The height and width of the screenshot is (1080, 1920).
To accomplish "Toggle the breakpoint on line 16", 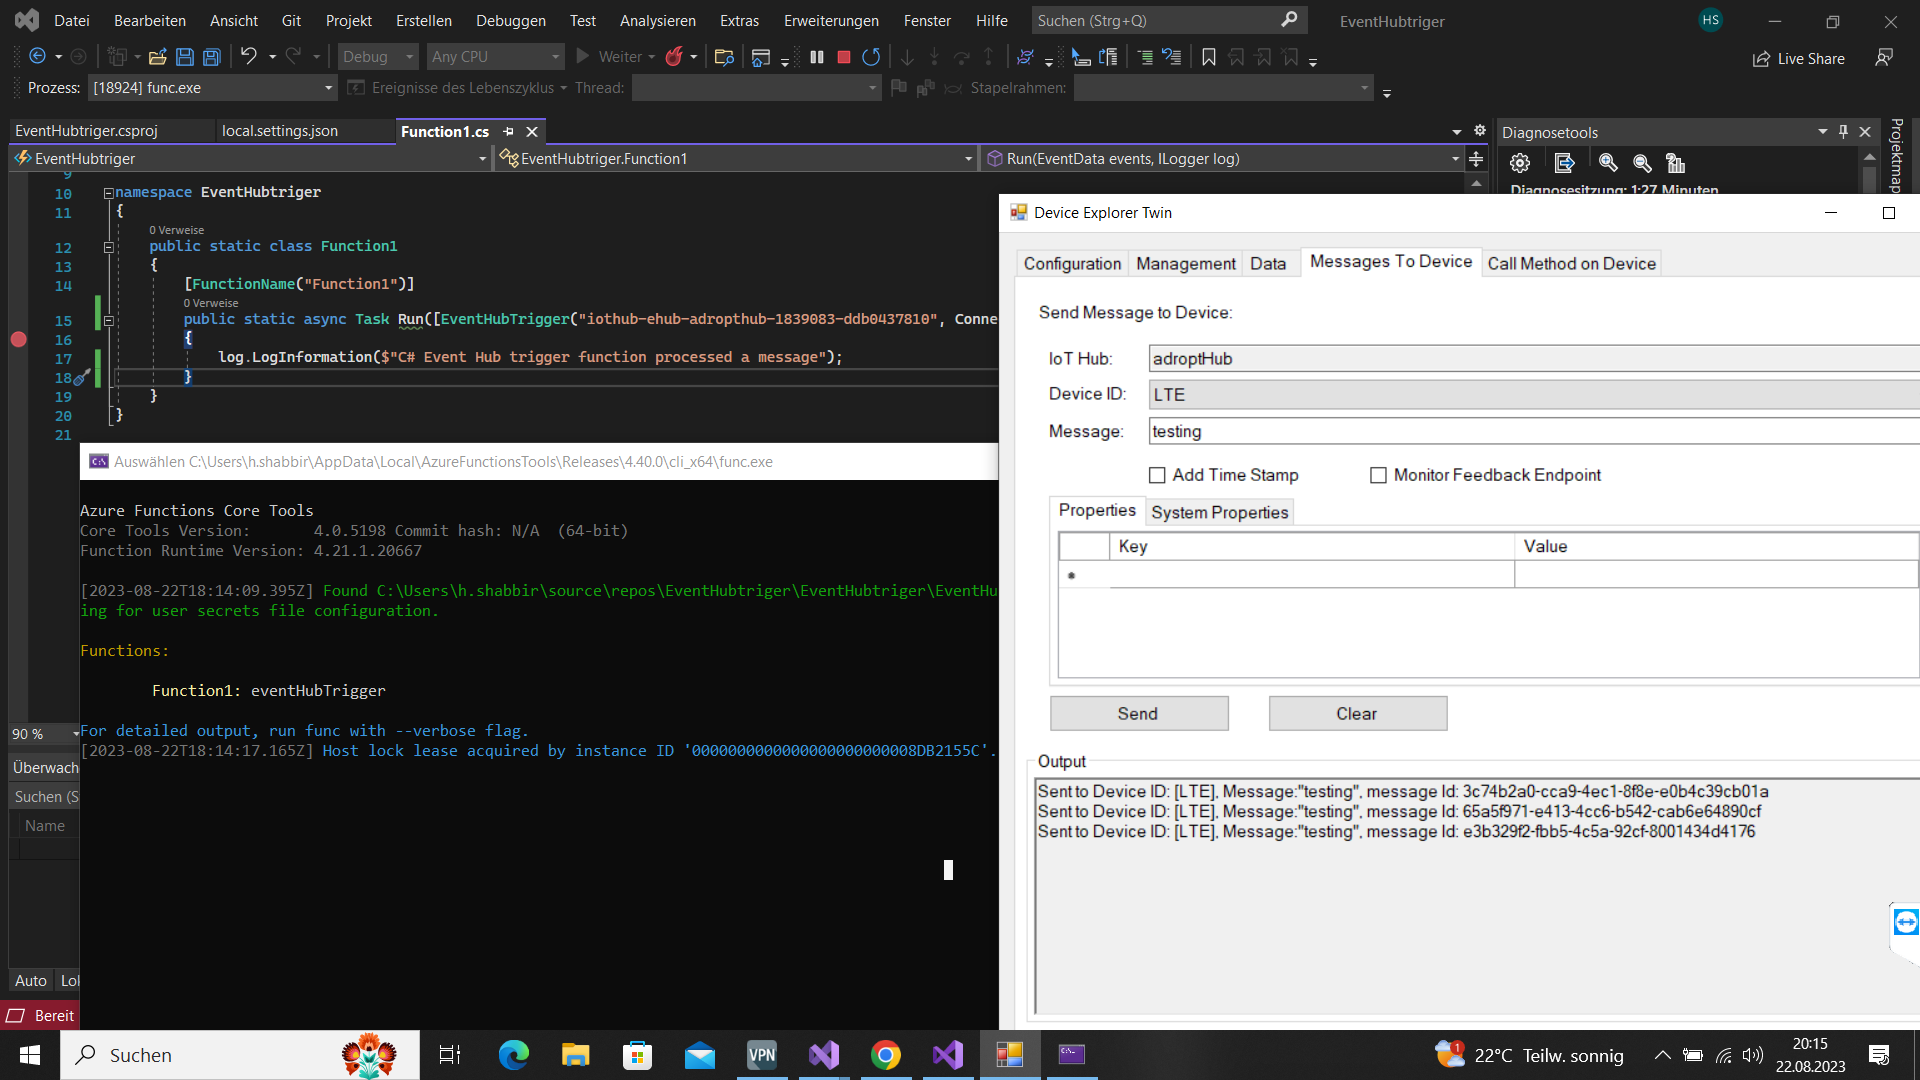I will click(x=18, y=340).
